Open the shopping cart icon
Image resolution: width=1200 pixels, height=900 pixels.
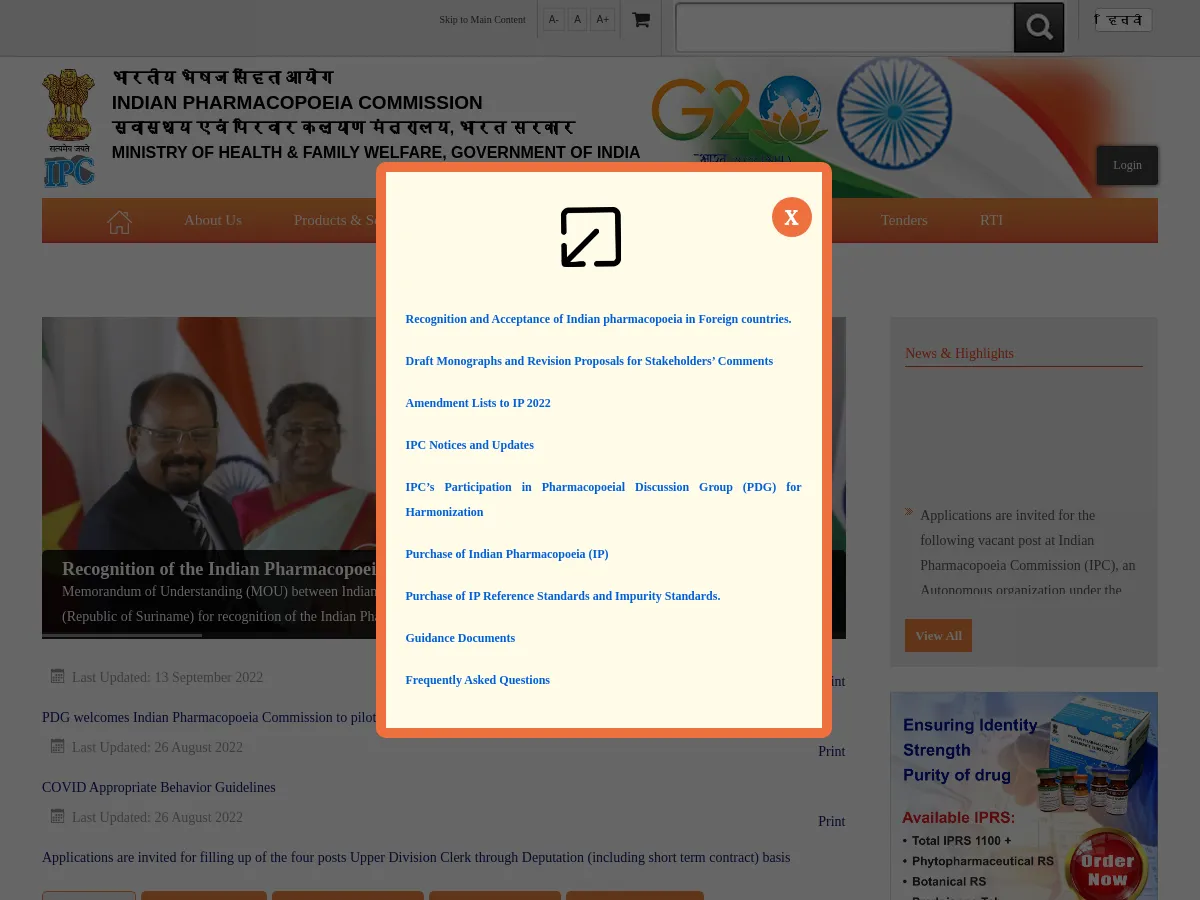pyautogui.click(x=641, y=20)
